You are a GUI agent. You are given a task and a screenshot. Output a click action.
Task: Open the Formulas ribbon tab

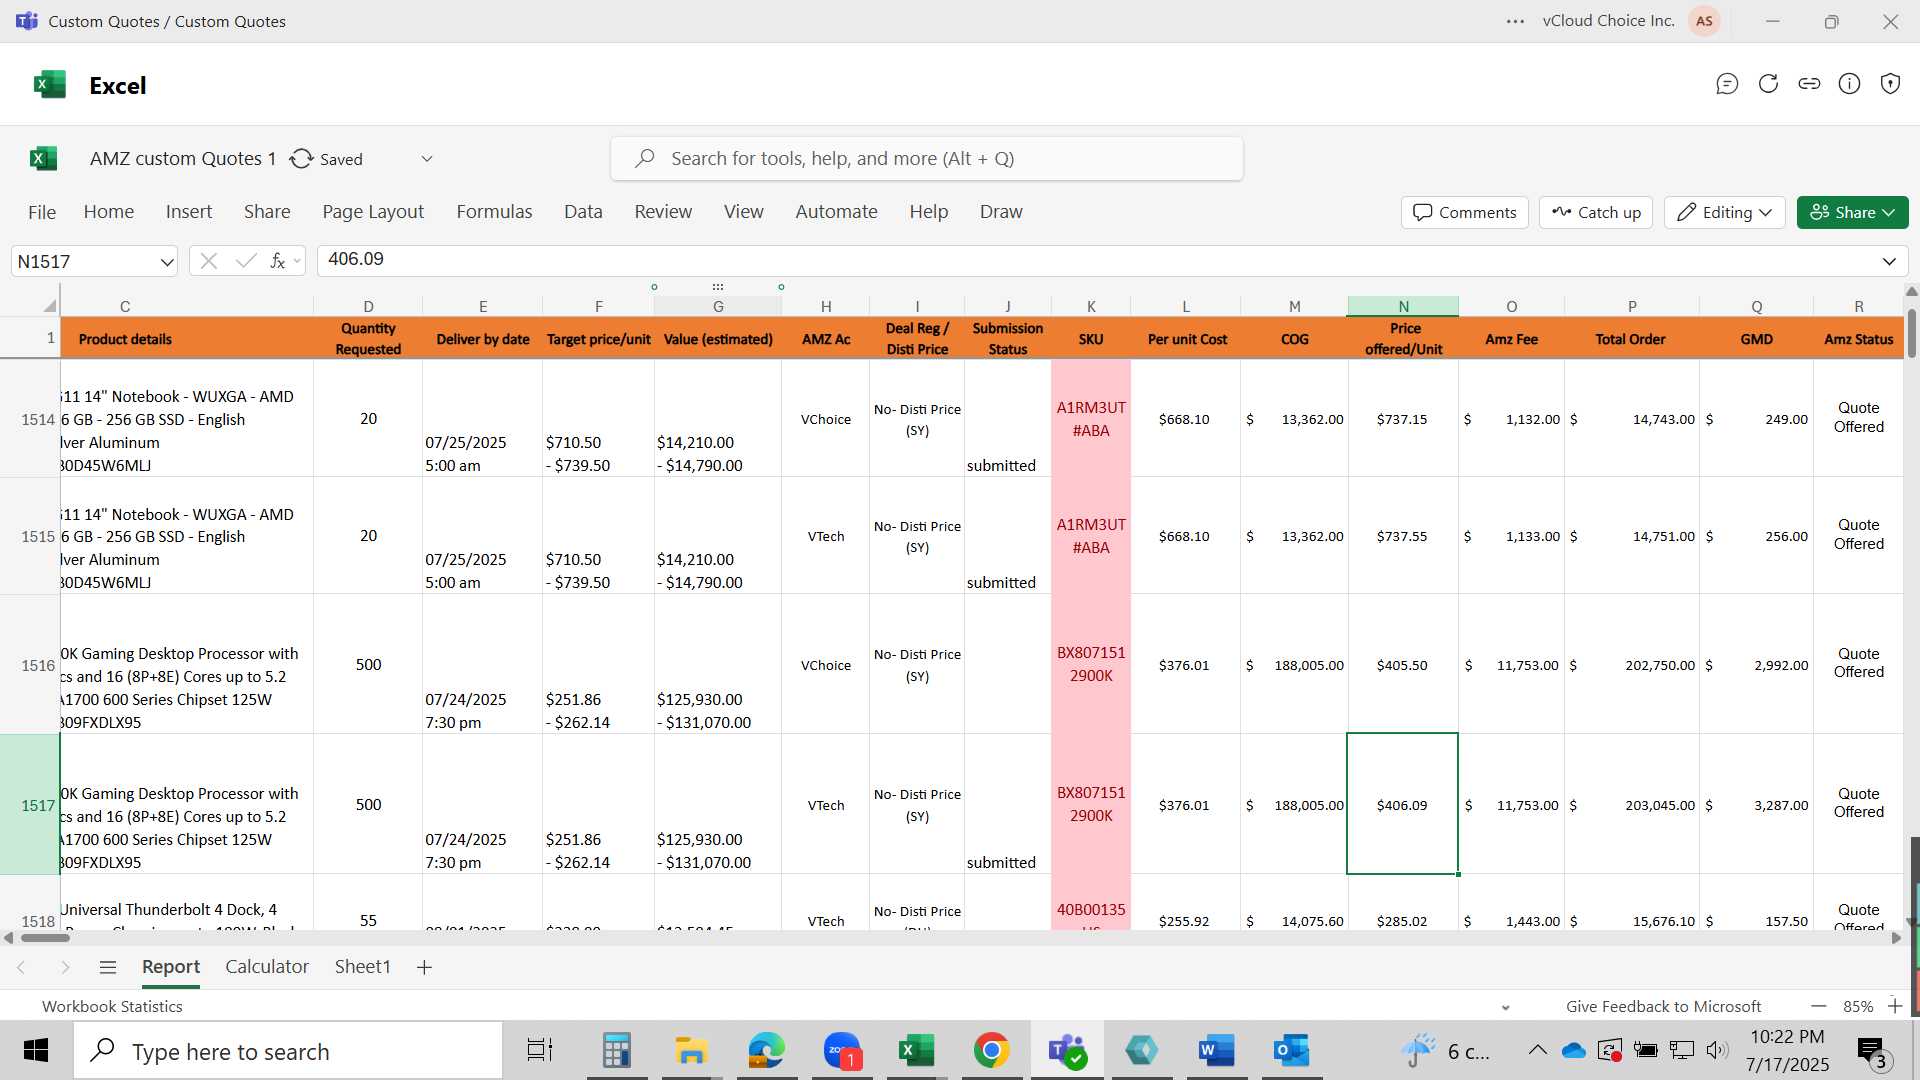coord(494,212)
